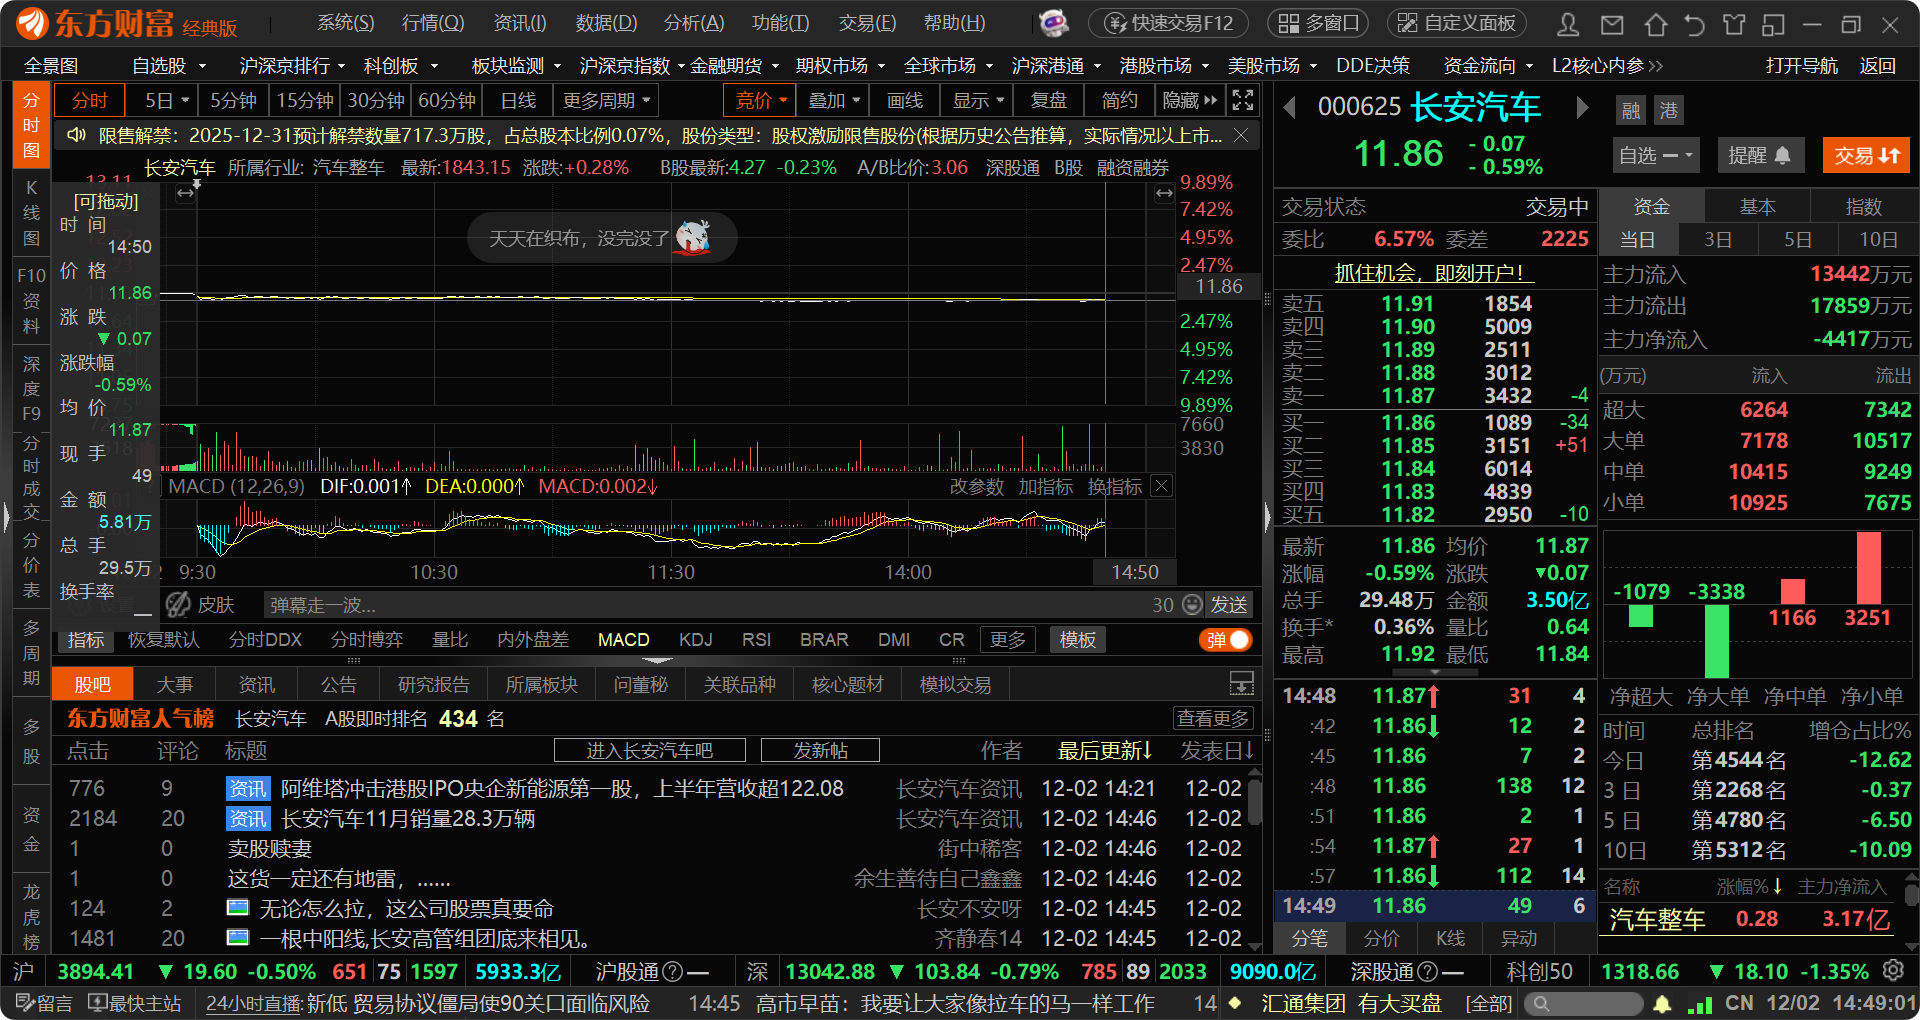Go to next stock with right arrow
Screen dimensions: 1920x1020
tap(1582, 107)
